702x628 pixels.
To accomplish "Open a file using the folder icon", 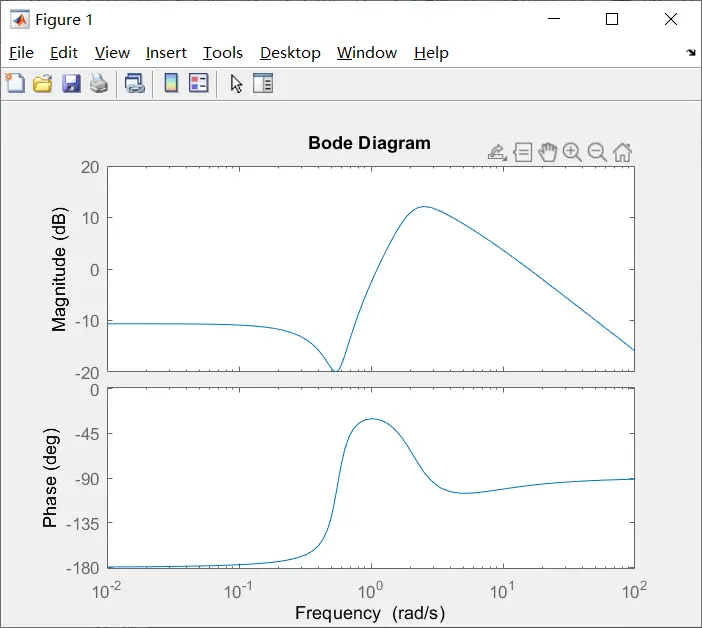I will pyautogui.click(x=43, y=84).
